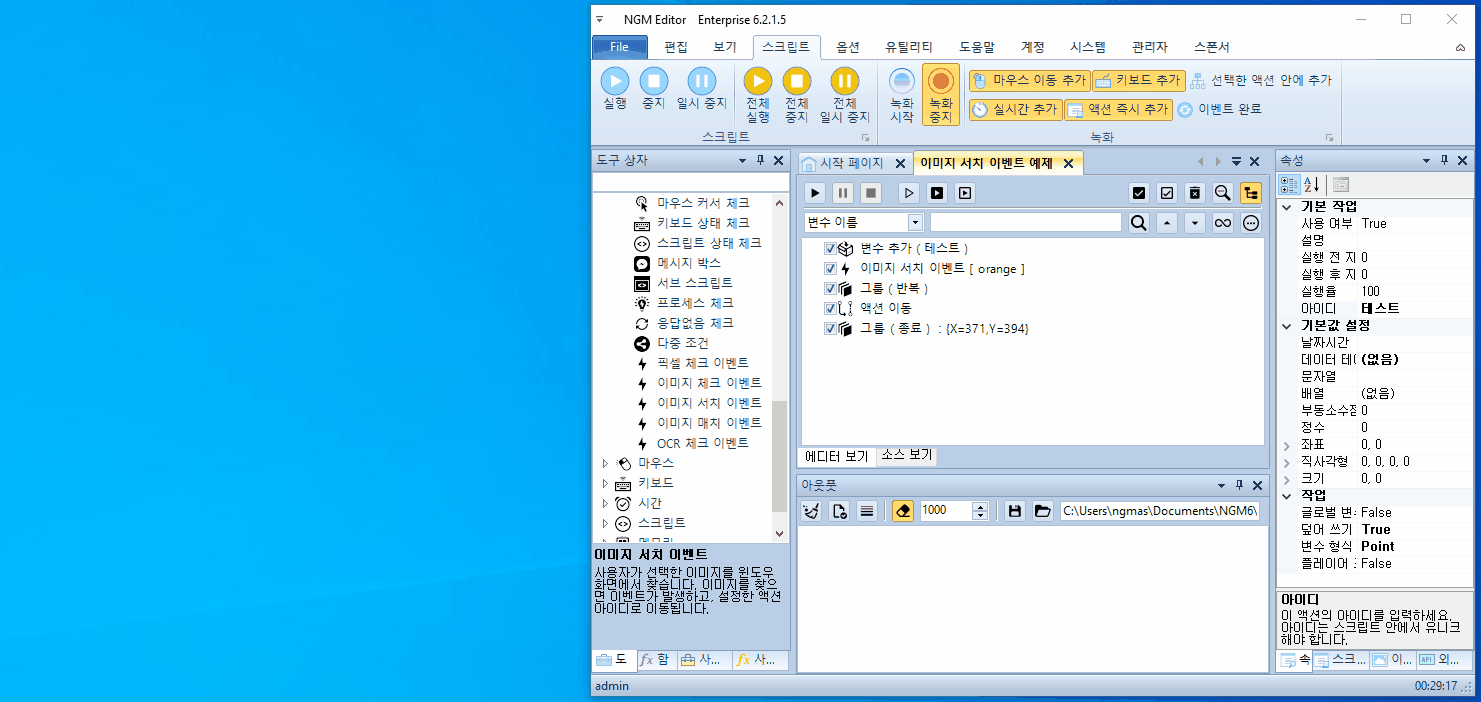Click the 액션 즉시 추가 button
The image size is (1481, 702).
click(x=1118, y=109)
